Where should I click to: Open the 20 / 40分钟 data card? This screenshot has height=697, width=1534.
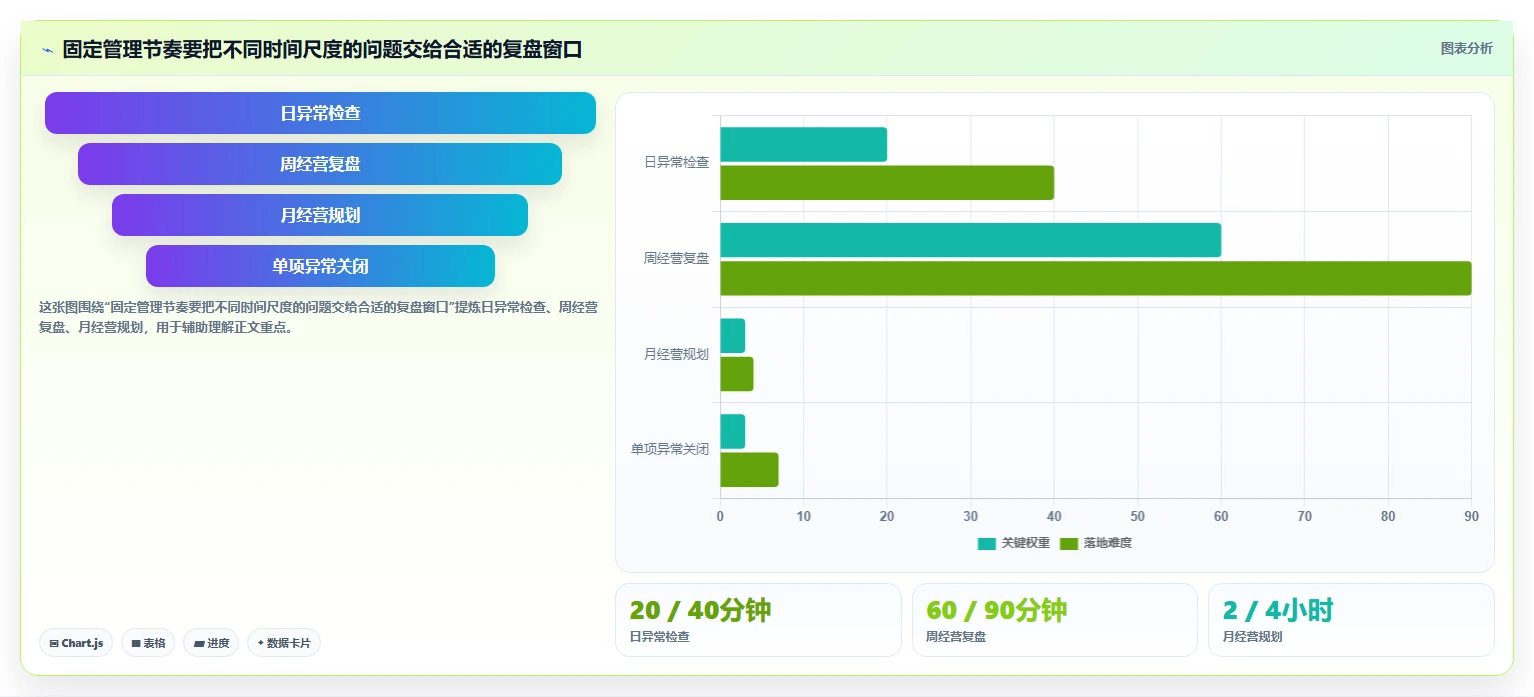coord(758,620)
